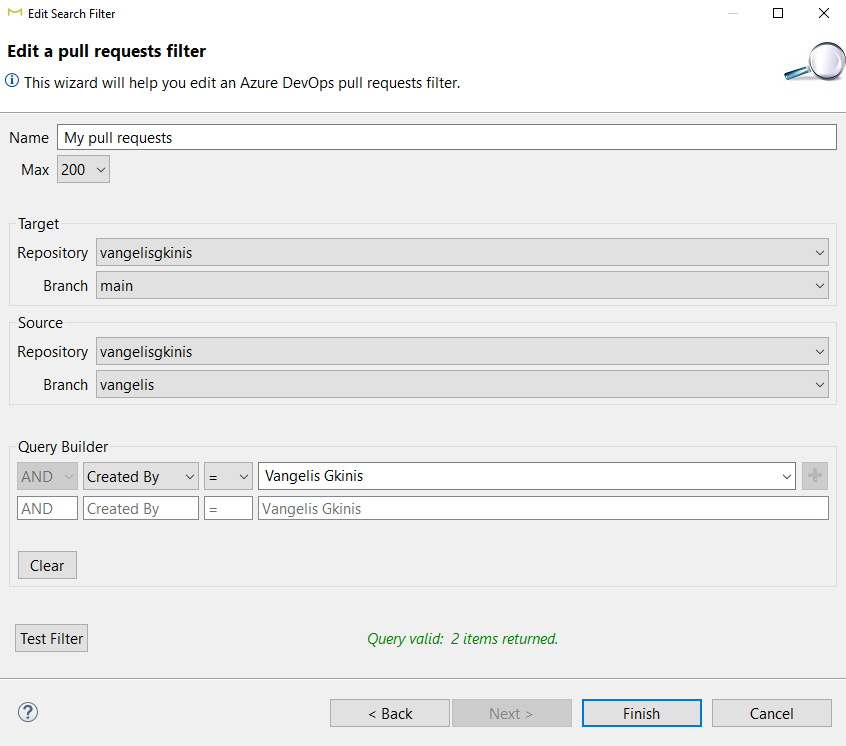846x746 pixels.
Task: Open the Source Branch dropdown showing vangelis
Action: coord(461,385)
